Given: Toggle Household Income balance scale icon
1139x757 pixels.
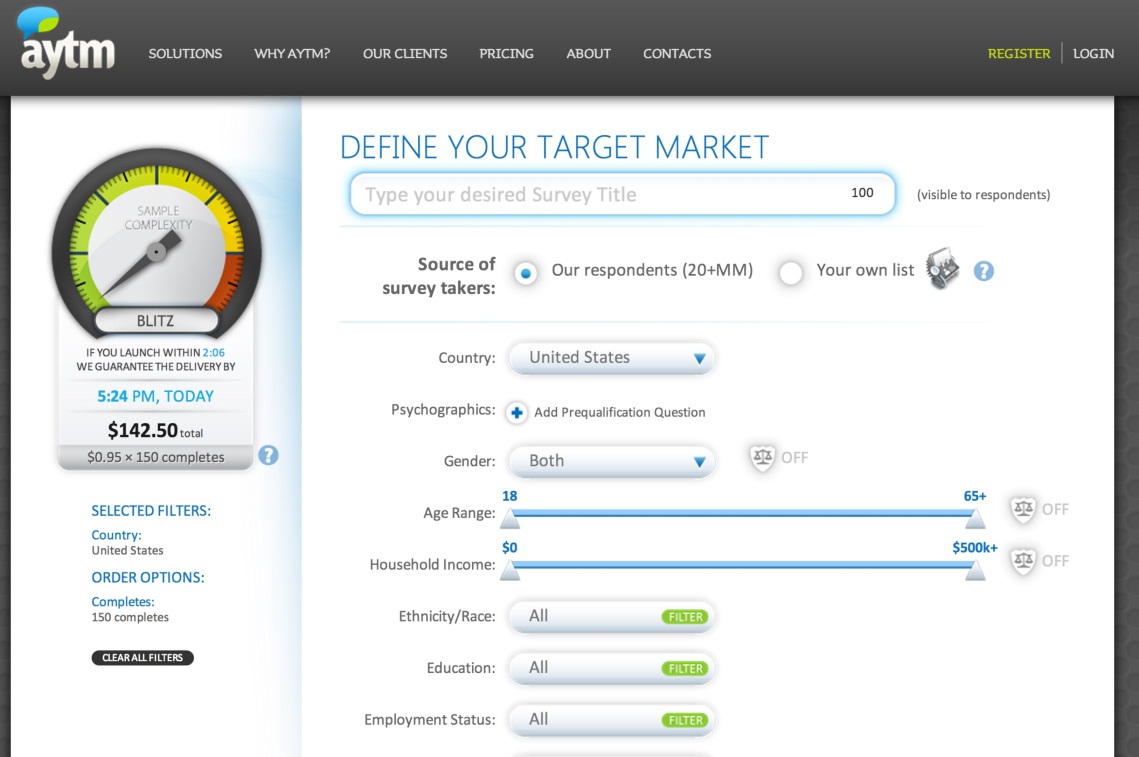Looking at the screenshot, I should pos(1023,561).
